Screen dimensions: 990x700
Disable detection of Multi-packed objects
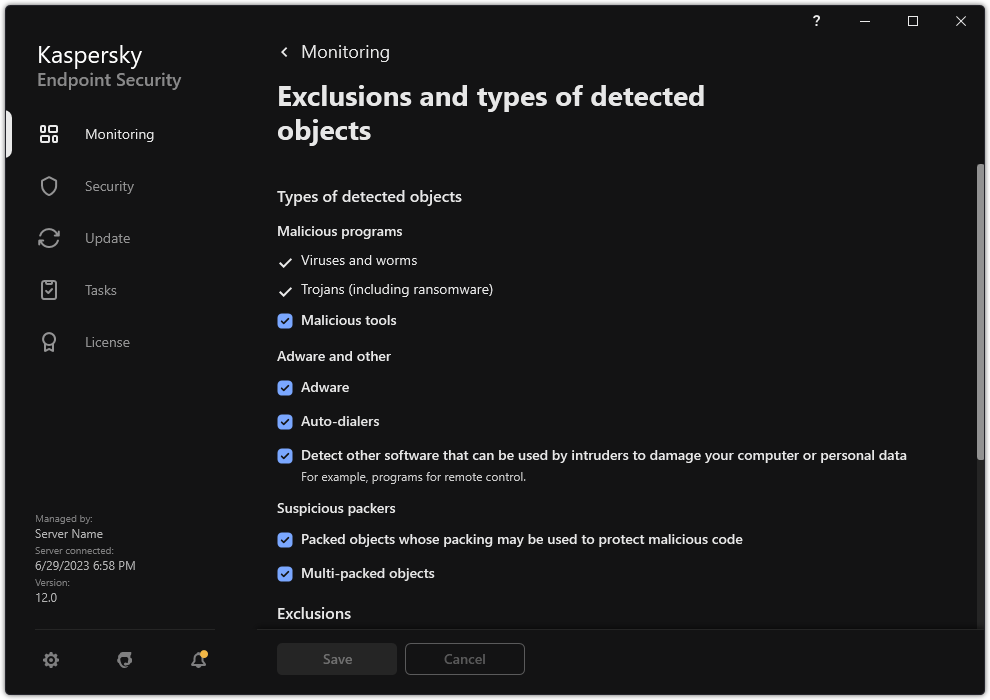click(283, 573)
